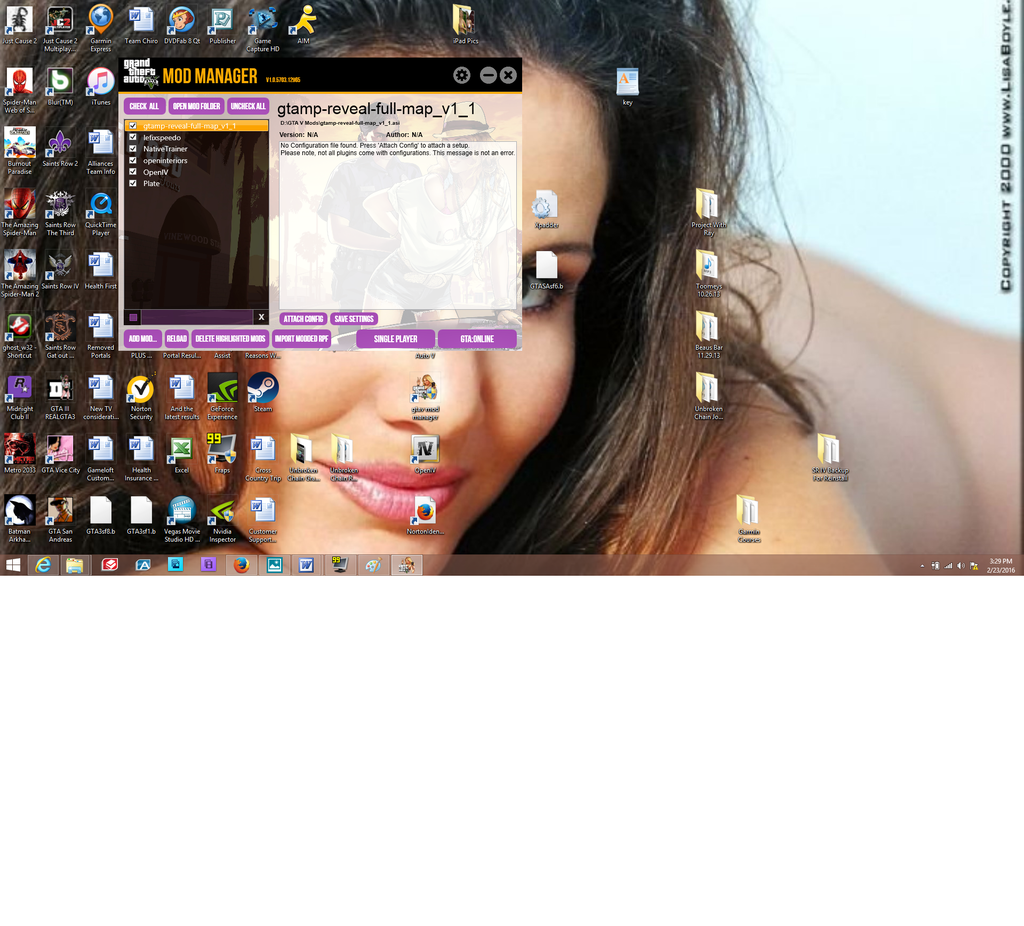Disable the openinteriors plugin checkbox

coord(134,159)
